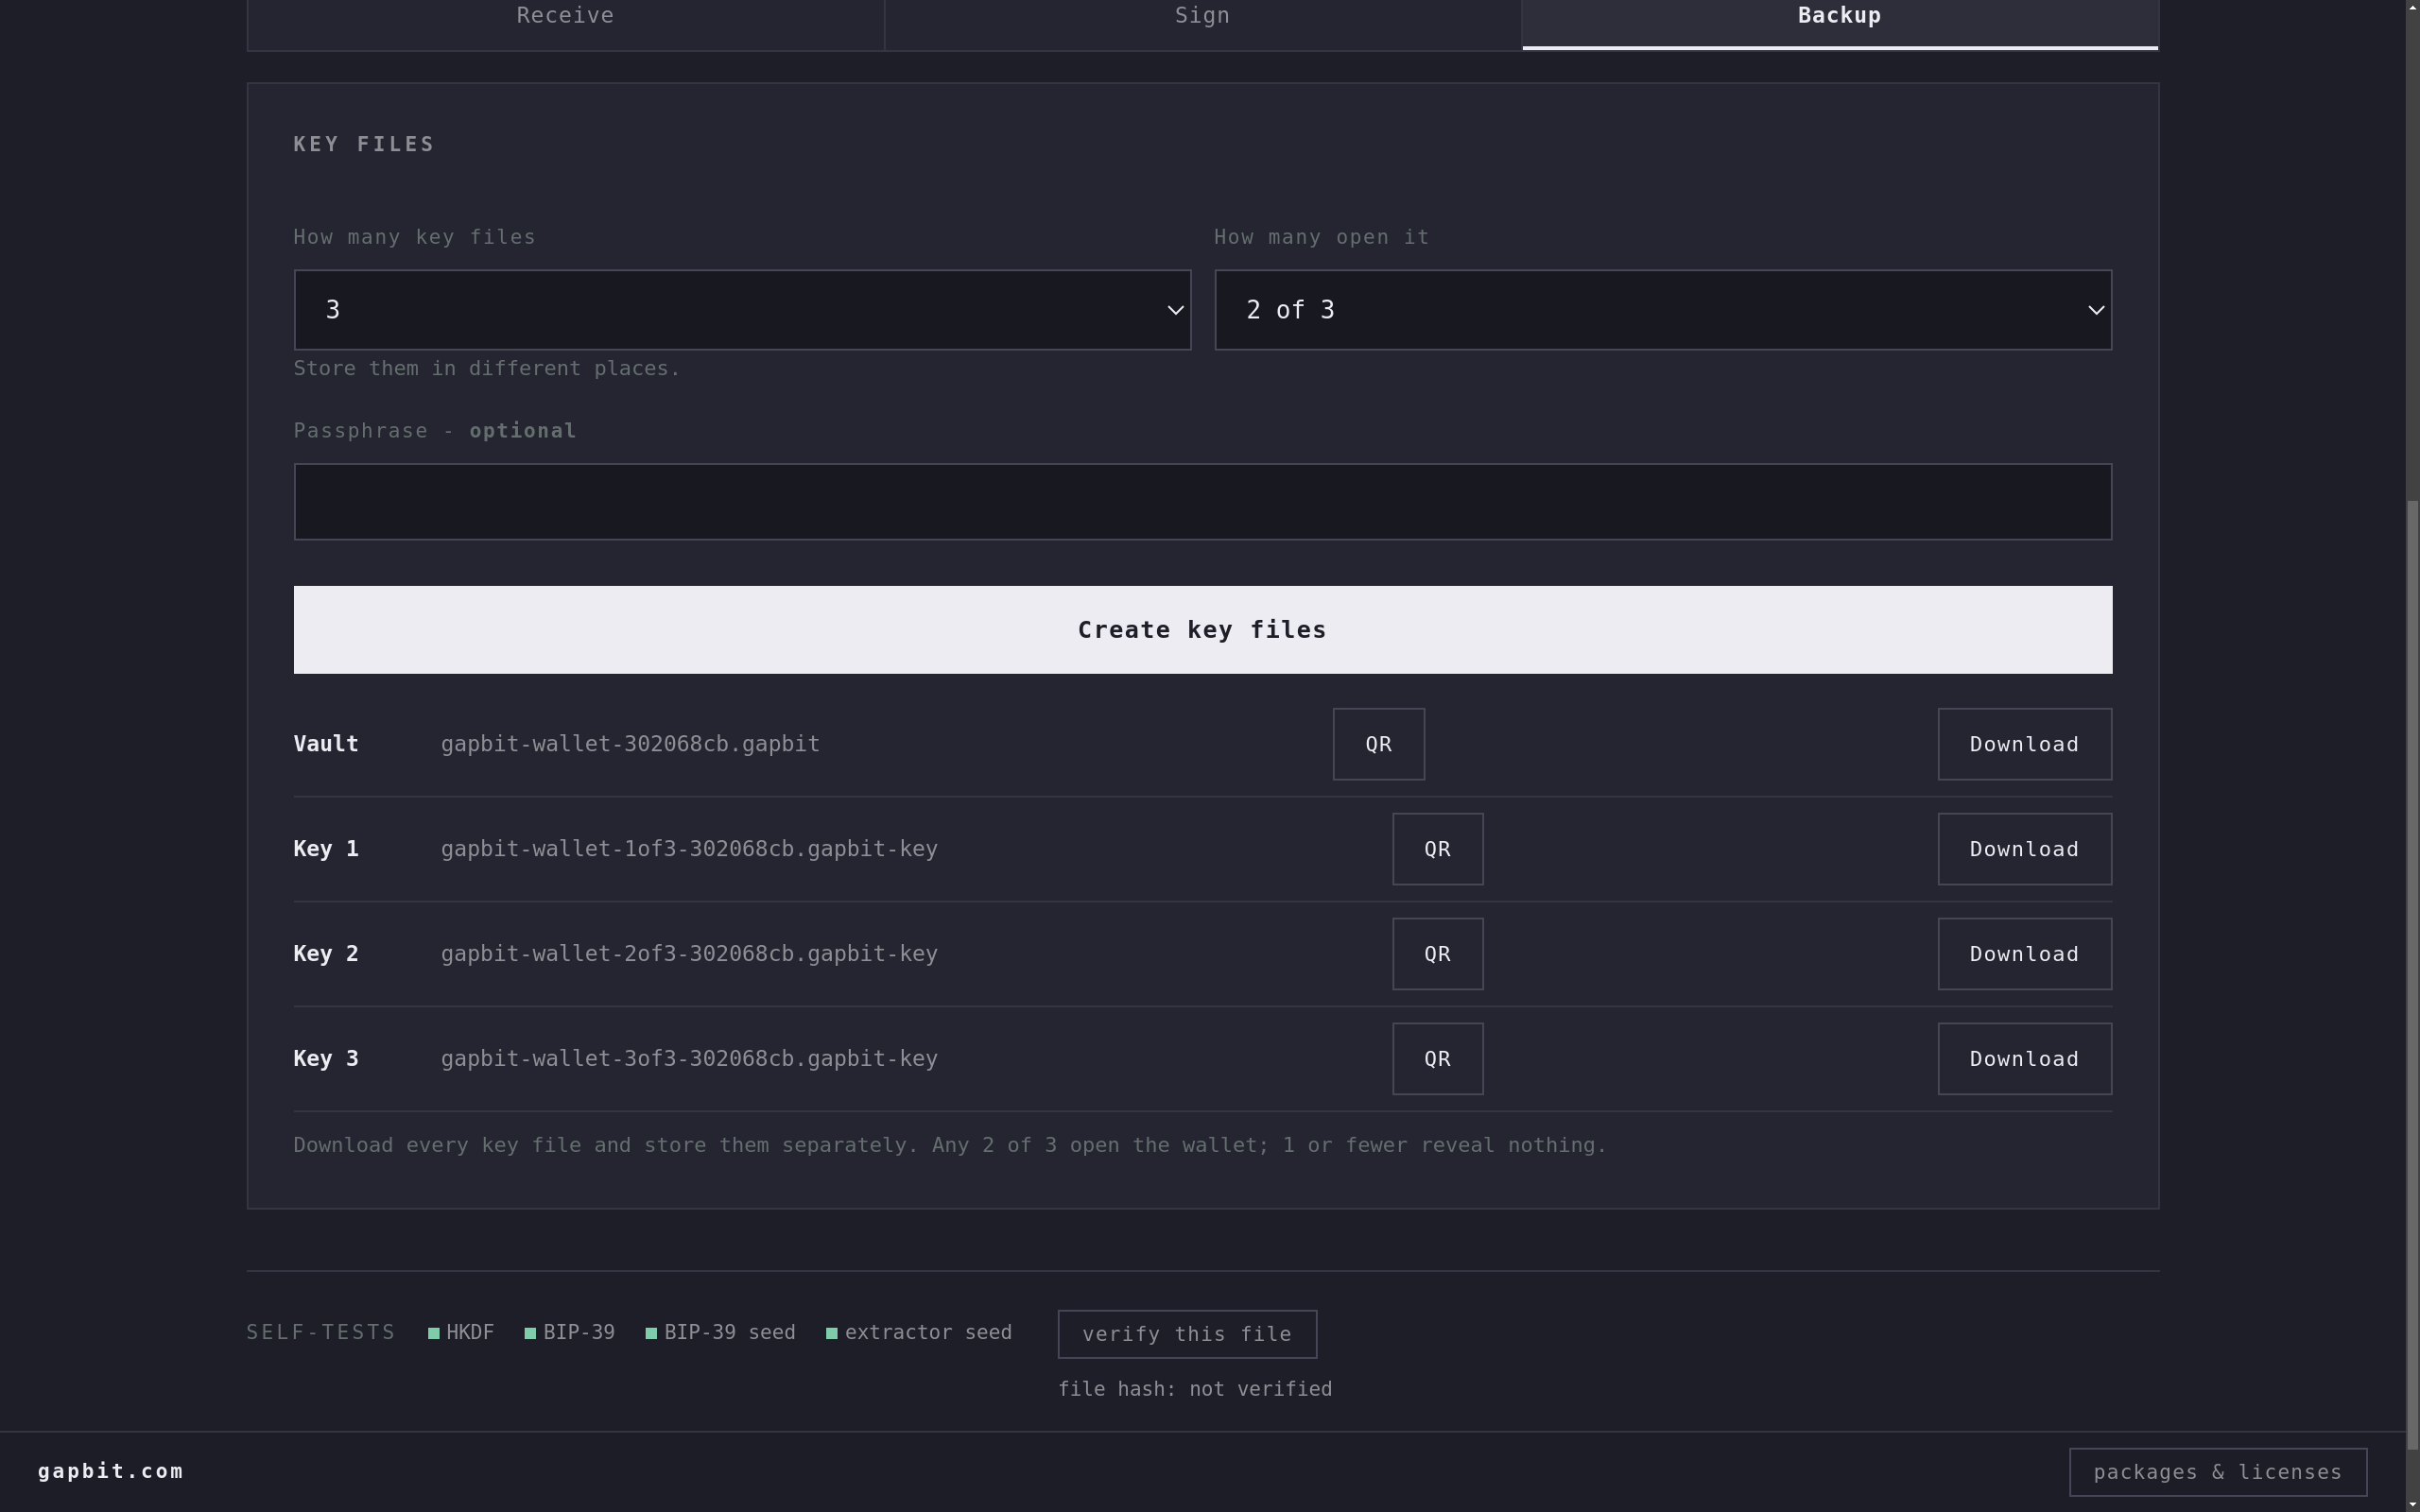Click the 'Vault' row label
This screenshot has height=1512, width=2420.
click(x=326, y=744)
